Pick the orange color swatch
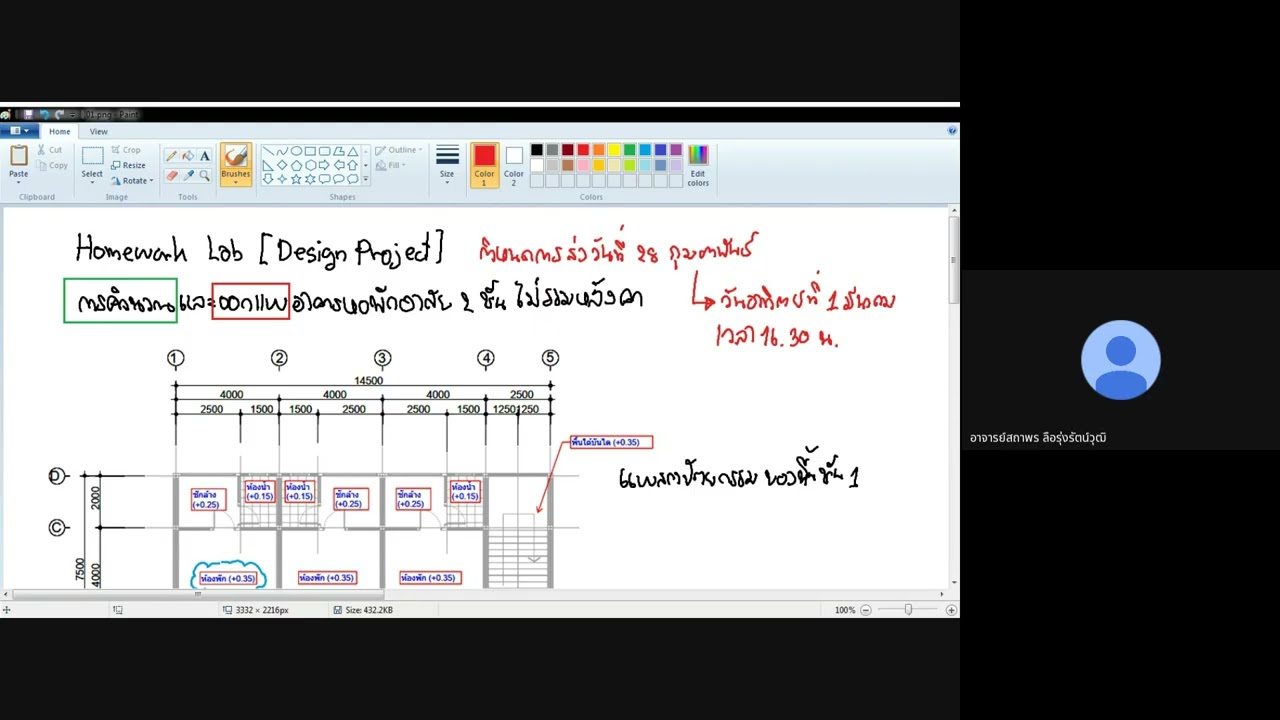Image resolution: width=1280 pixels, height=720 pixels. click(x=598, y=150)
